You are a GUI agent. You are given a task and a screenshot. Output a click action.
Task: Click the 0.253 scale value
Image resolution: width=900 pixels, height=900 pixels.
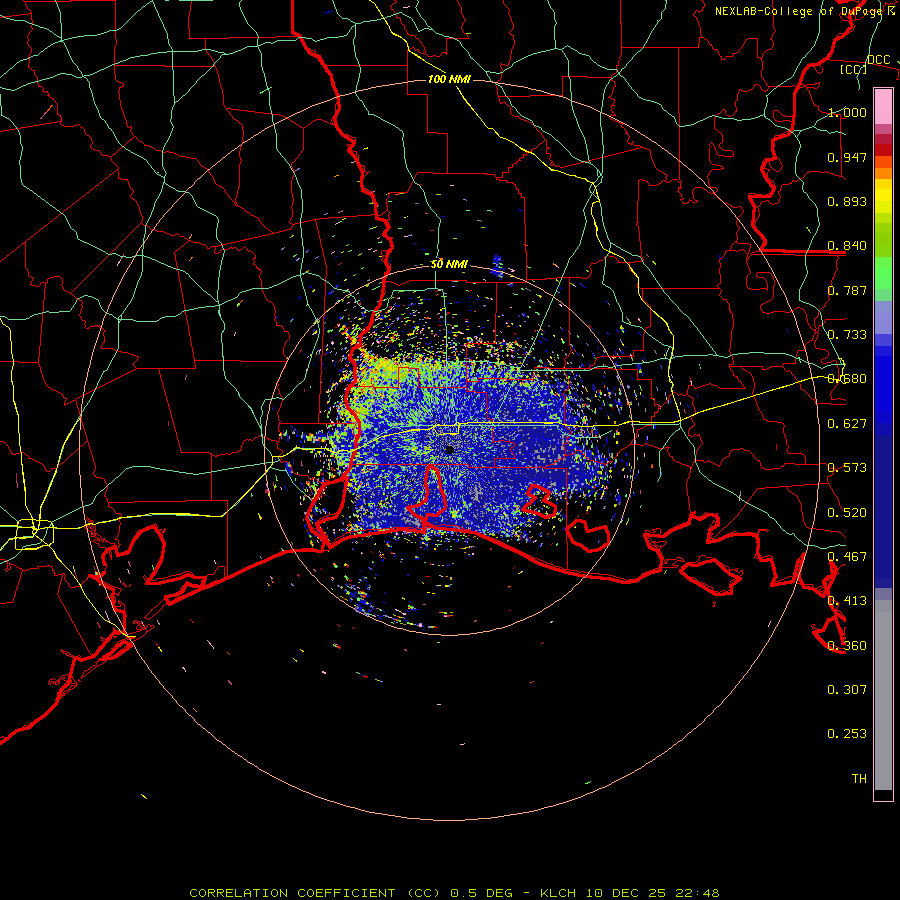coord(847,734)
